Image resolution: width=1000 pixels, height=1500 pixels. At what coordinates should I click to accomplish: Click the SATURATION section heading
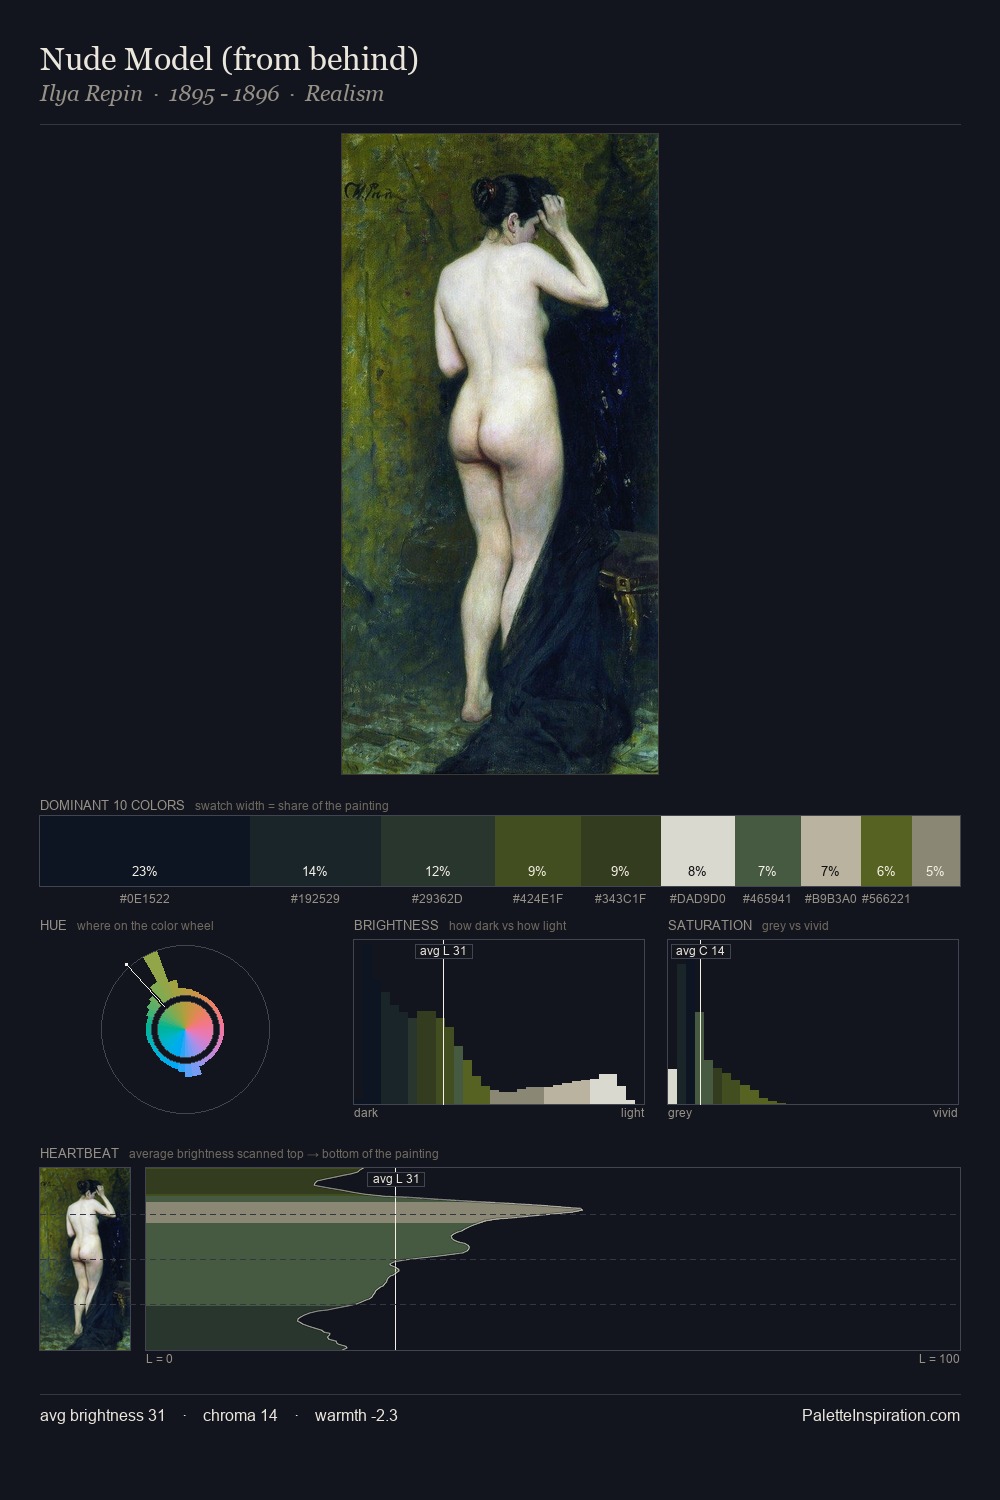[x=710, y=925]
